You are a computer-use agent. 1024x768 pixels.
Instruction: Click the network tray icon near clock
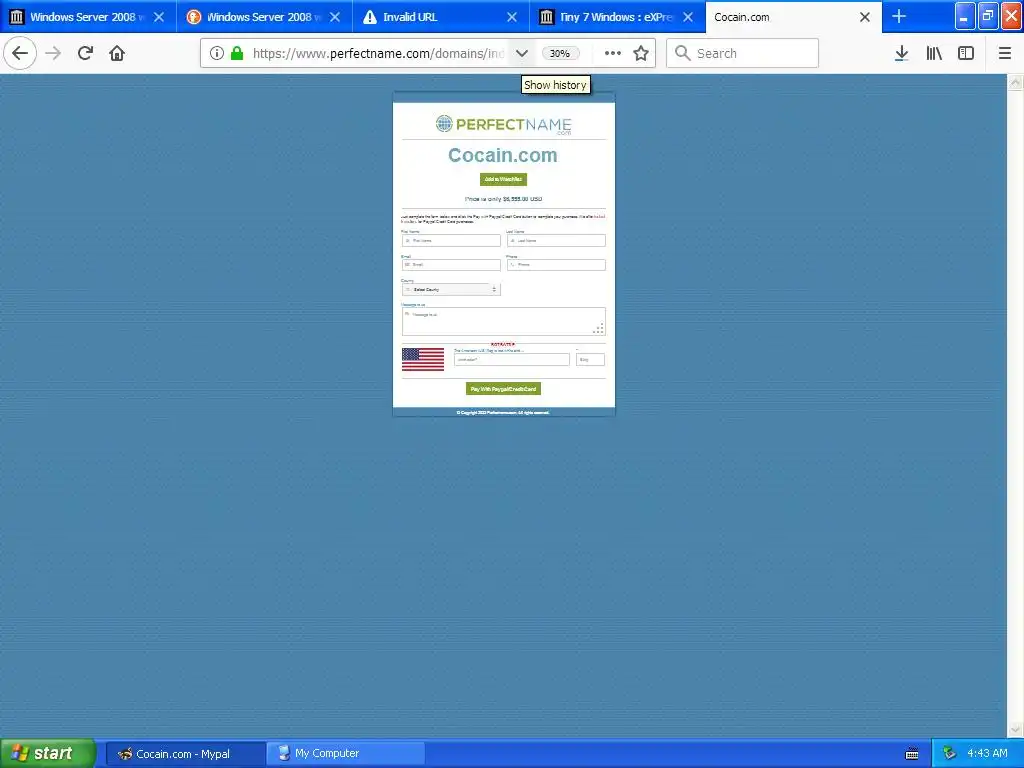949,754
